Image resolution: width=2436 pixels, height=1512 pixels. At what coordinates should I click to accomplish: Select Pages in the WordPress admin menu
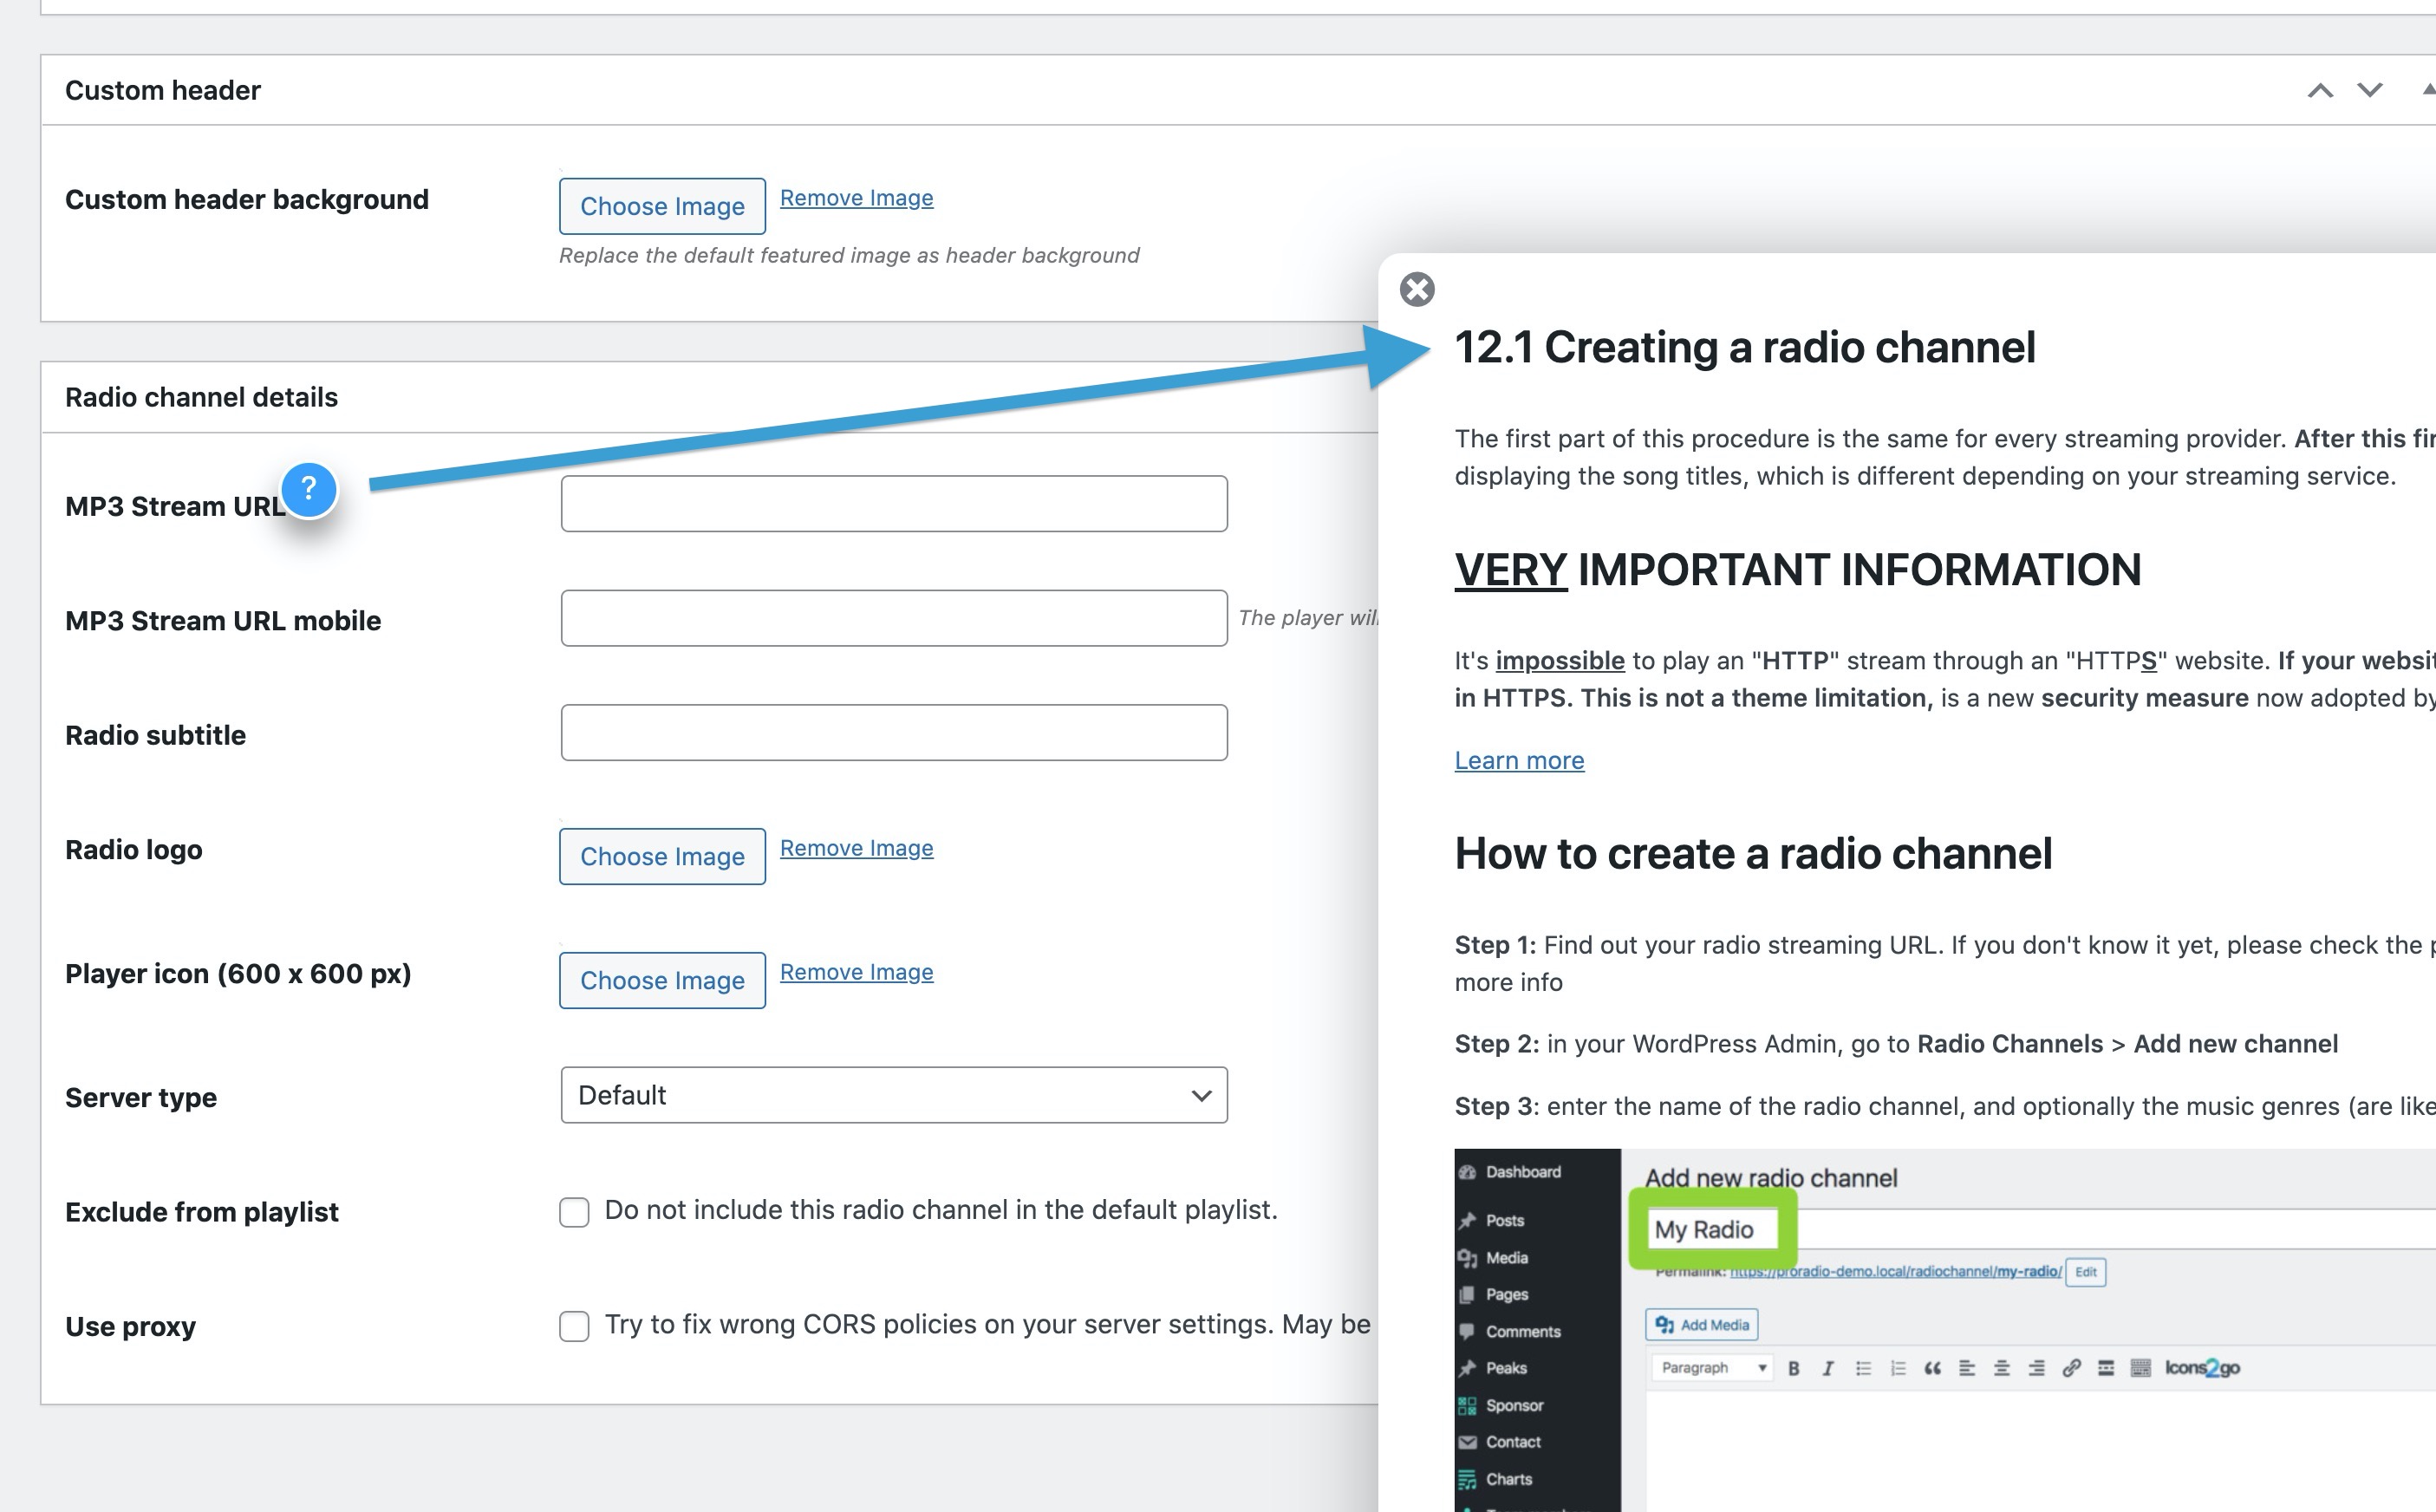[x=1506, y=1294]
